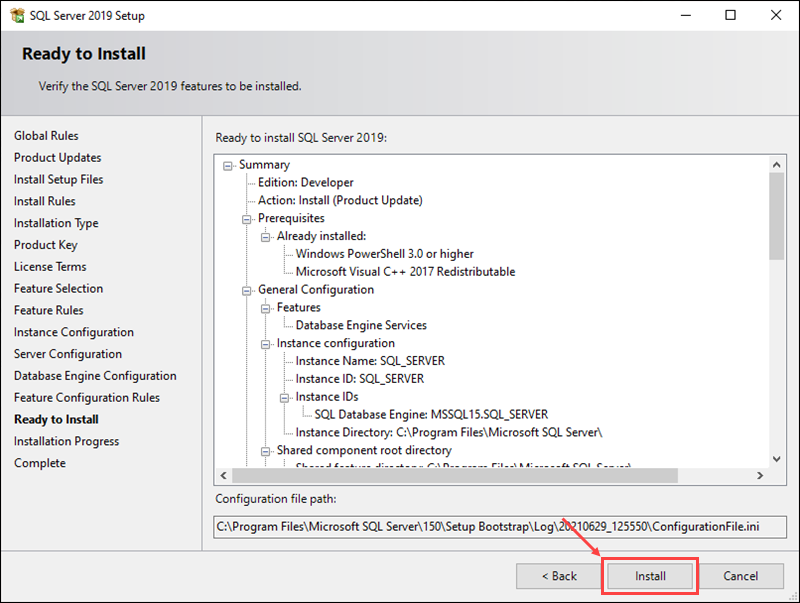Collapse the Features node

click(265, 309)
